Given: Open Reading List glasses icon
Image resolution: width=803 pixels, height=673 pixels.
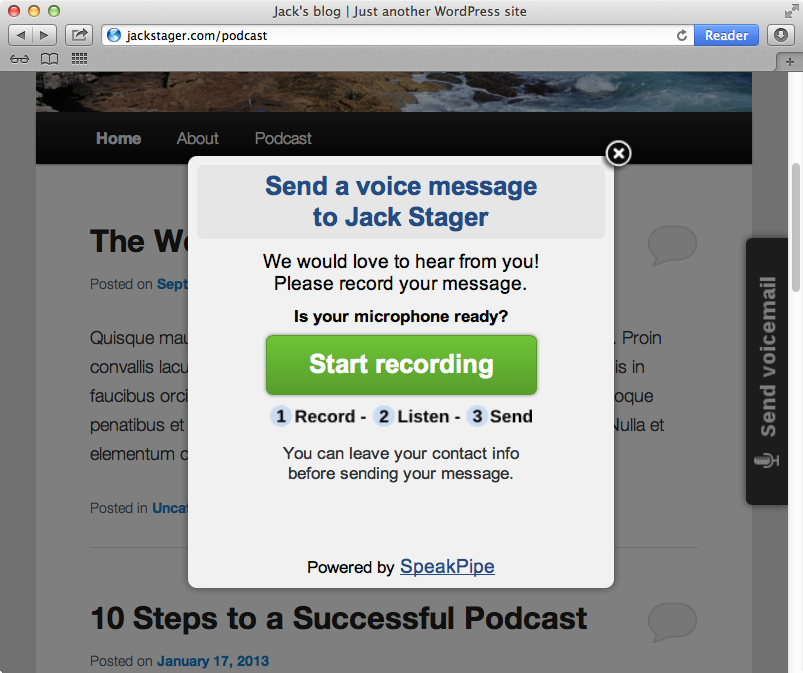Looking at the screenshot, I should (19, 59).
